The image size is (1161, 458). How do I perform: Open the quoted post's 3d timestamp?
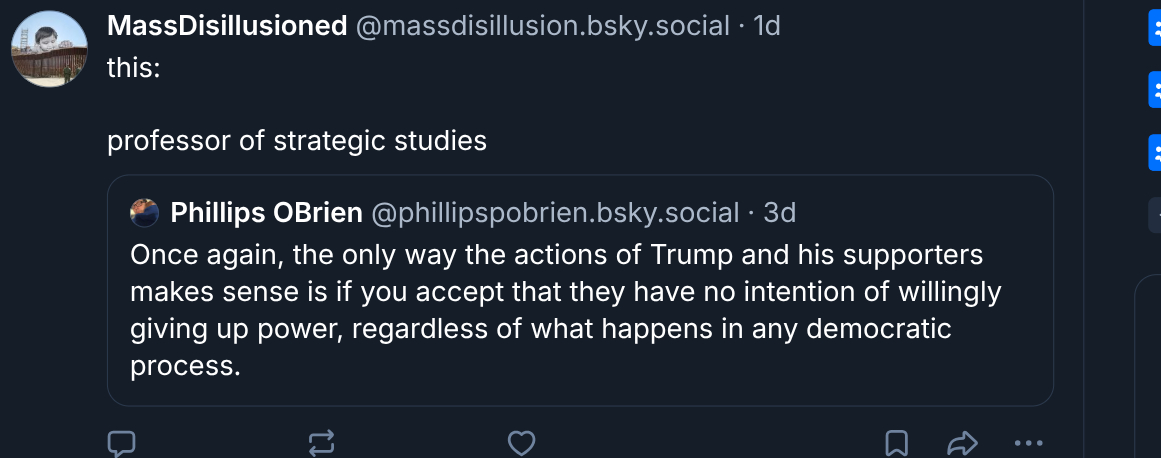point(780,213)
